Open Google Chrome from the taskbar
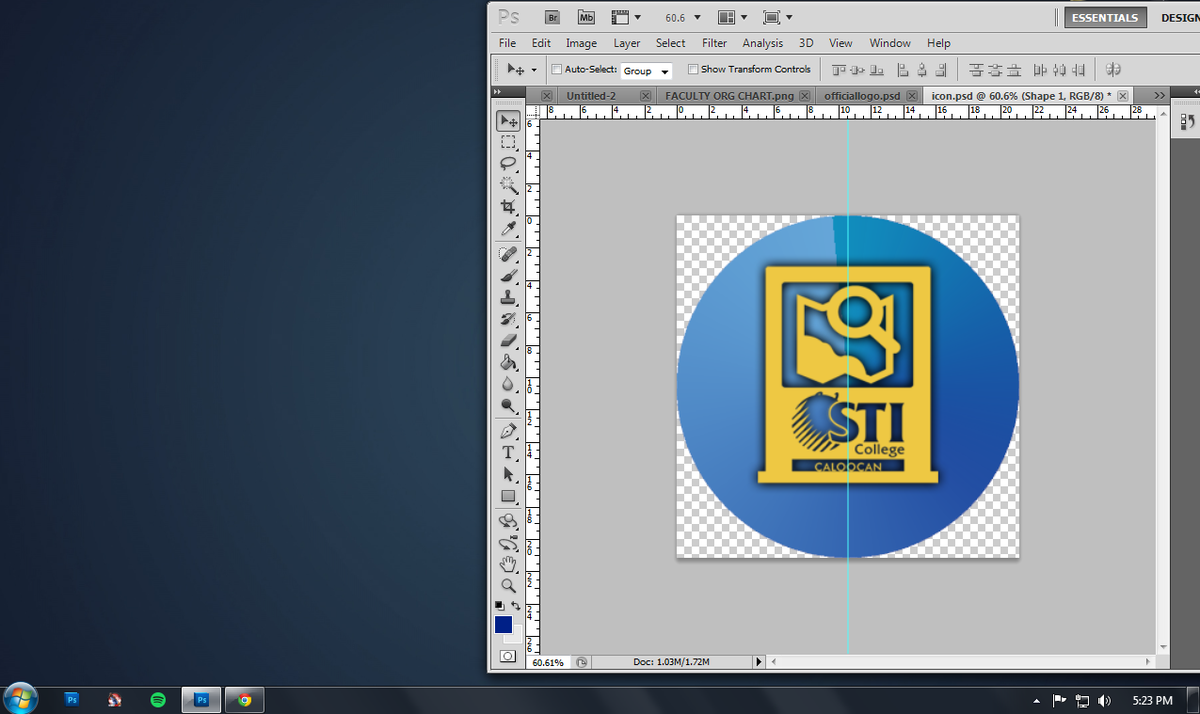The width and height of the screenshot is (1200, 714). click(x=244, y=700)
